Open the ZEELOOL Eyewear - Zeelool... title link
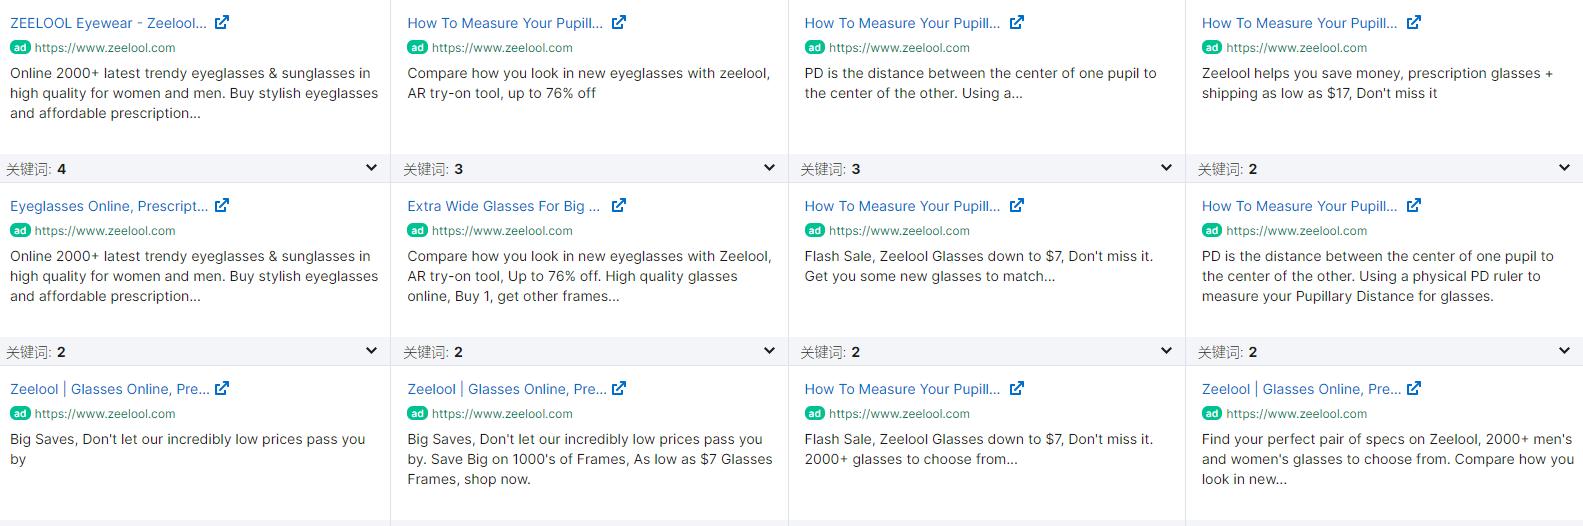 [x=108, y=23]
